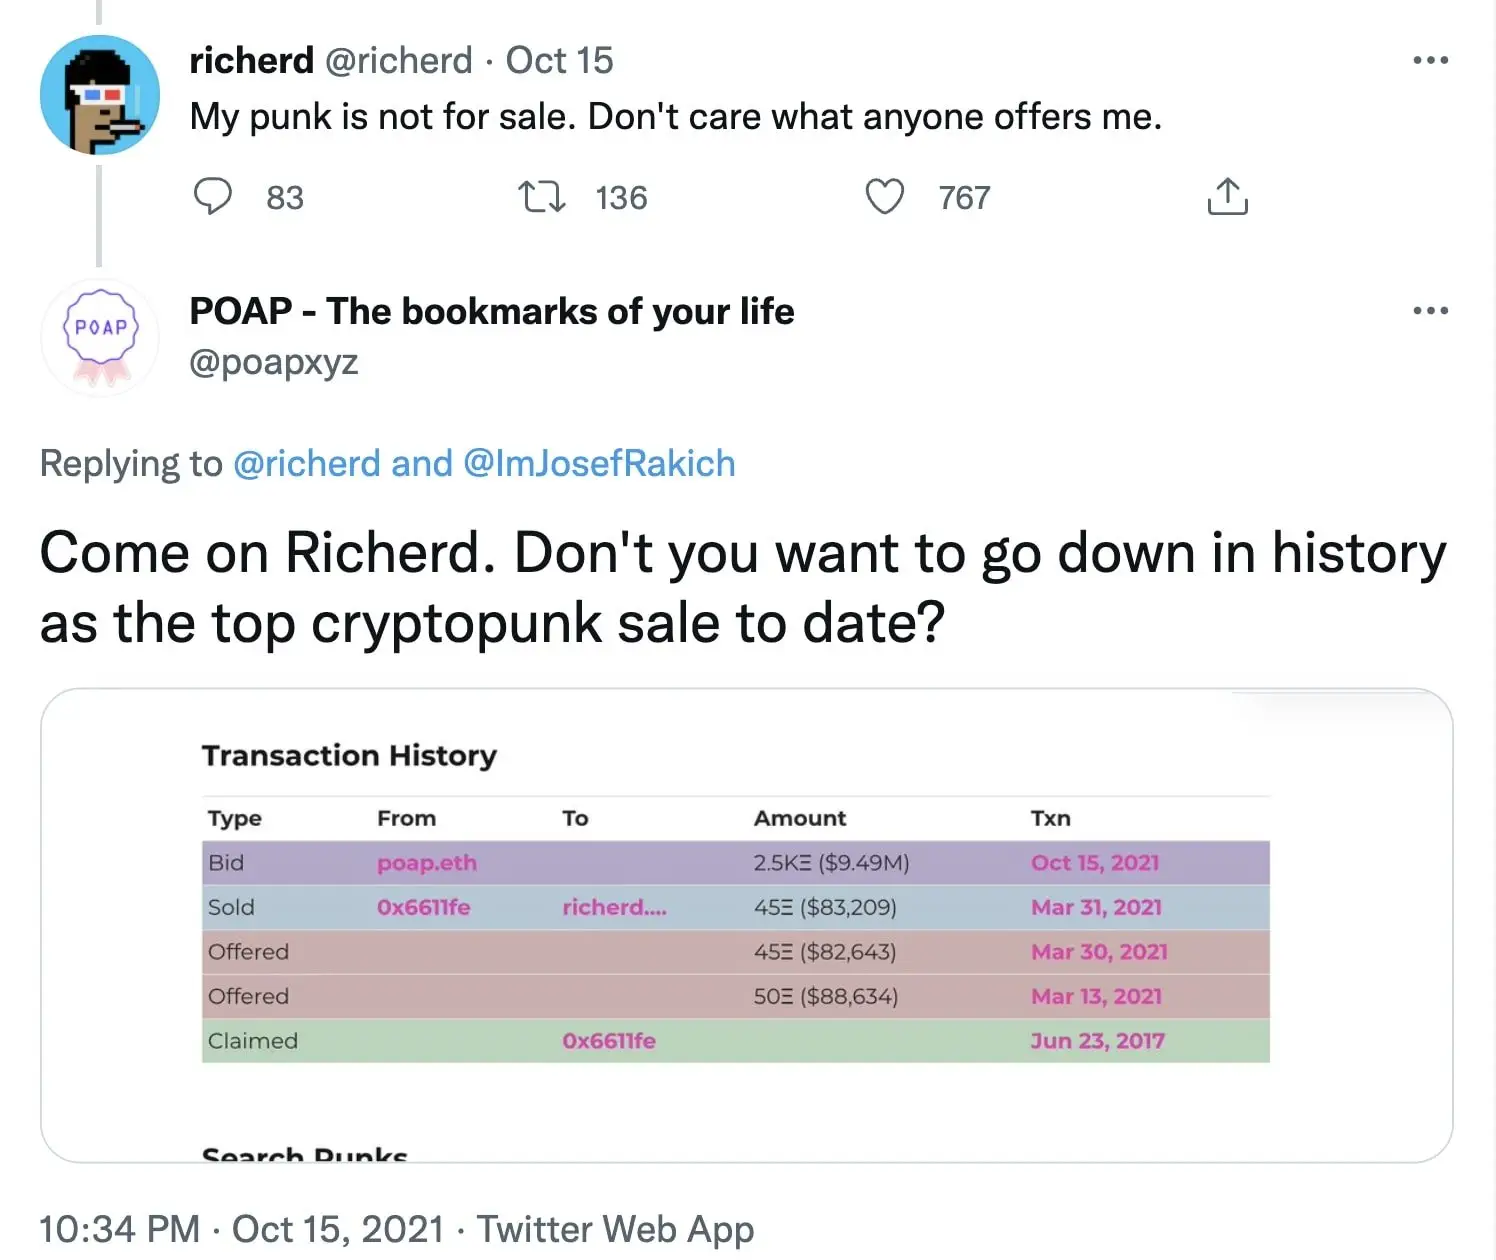This screenshot has height=1260, width=1496.
Task: Open more options on richerd's tweet
Action: (x=1430, y=60)
